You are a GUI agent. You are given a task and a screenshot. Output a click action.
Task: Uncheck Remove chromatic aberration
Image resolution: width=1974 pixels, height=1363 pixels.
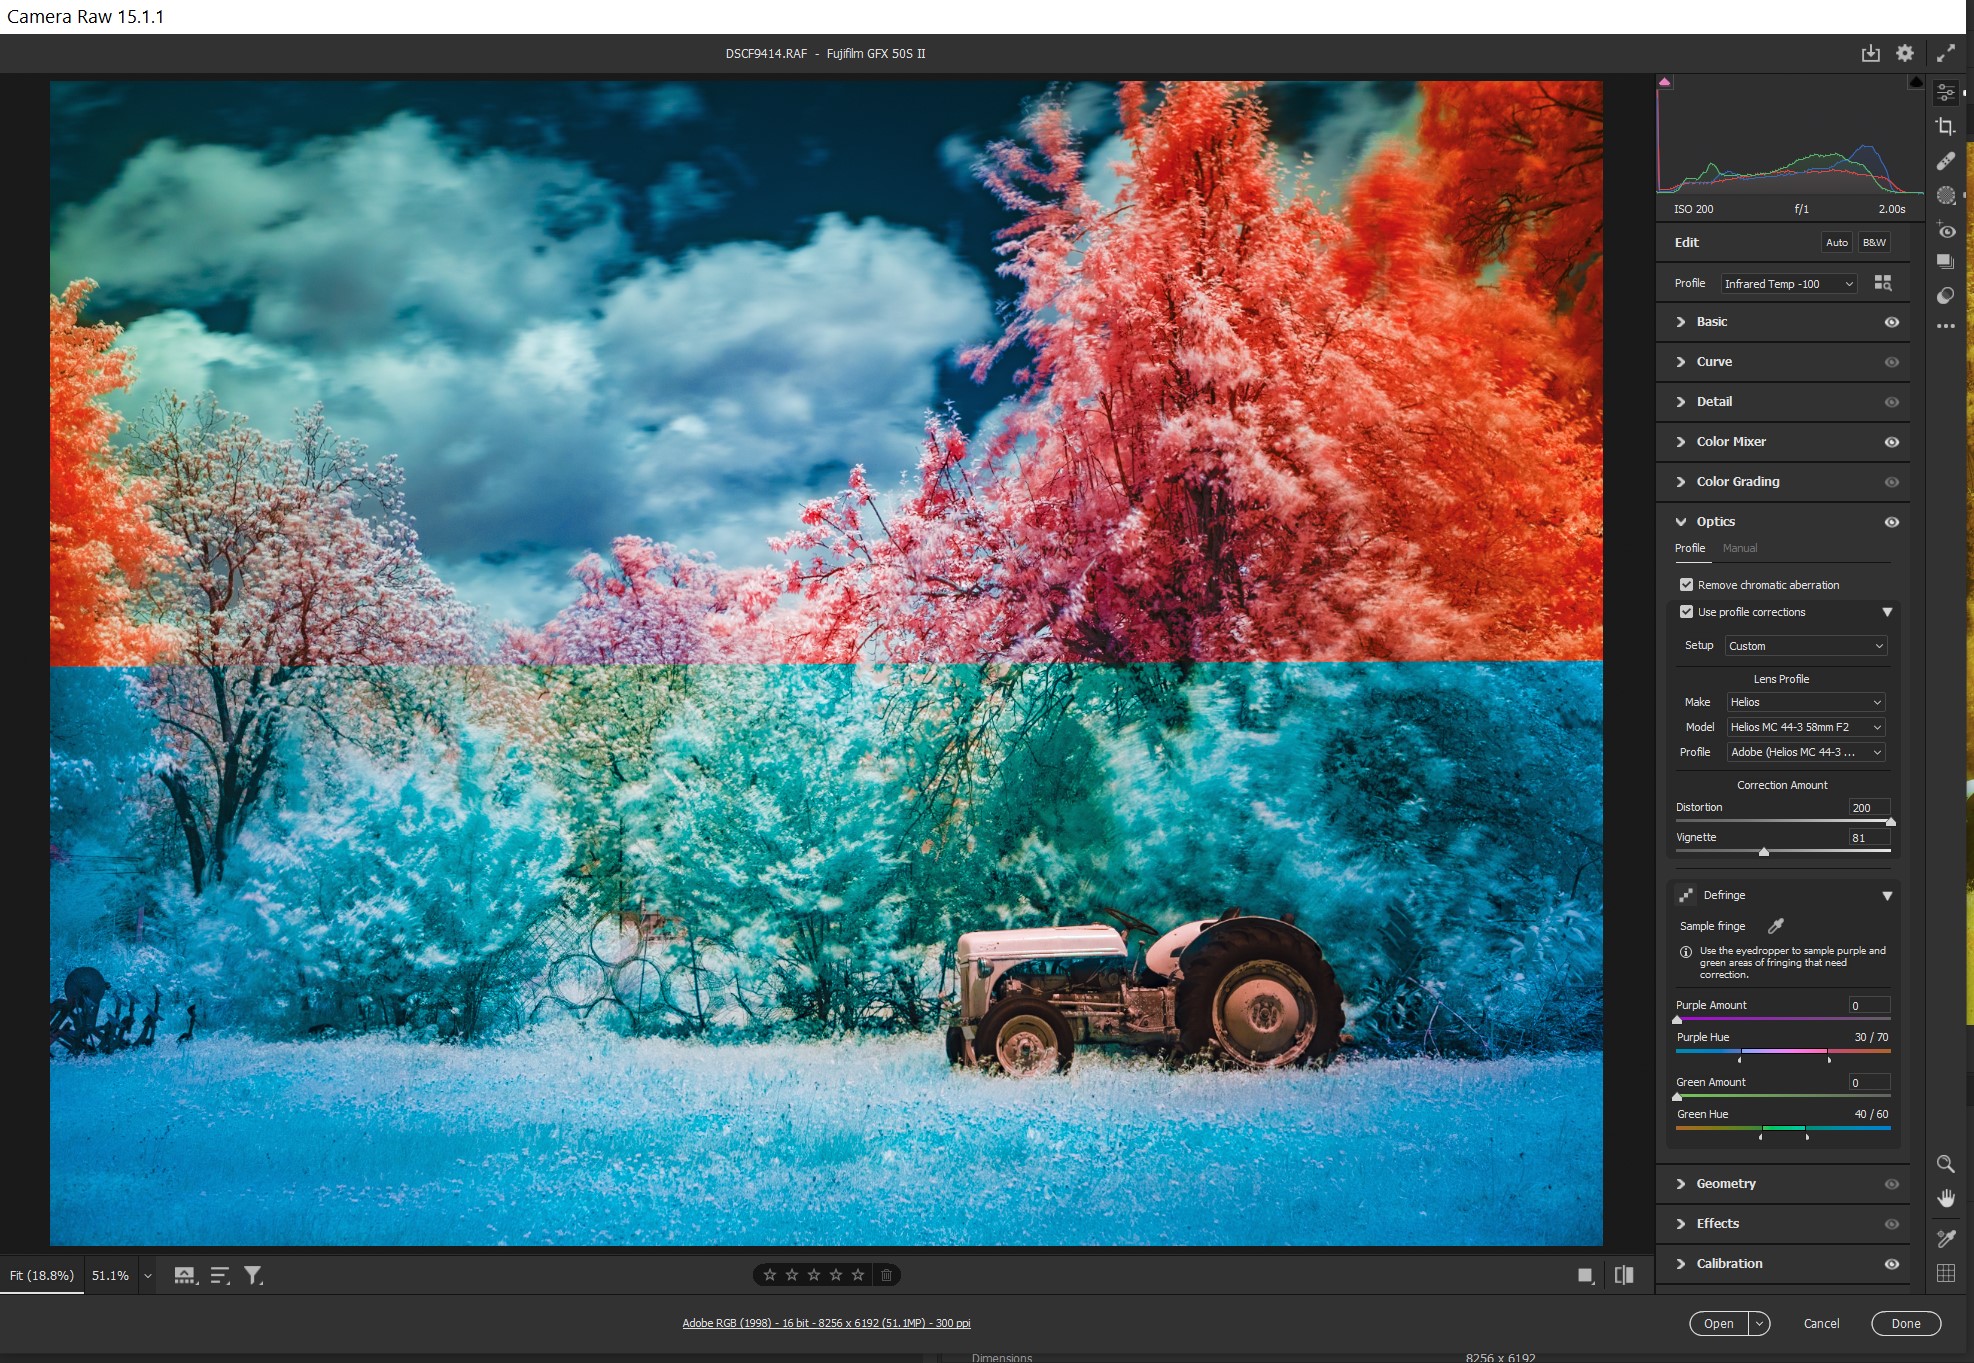1686,585
